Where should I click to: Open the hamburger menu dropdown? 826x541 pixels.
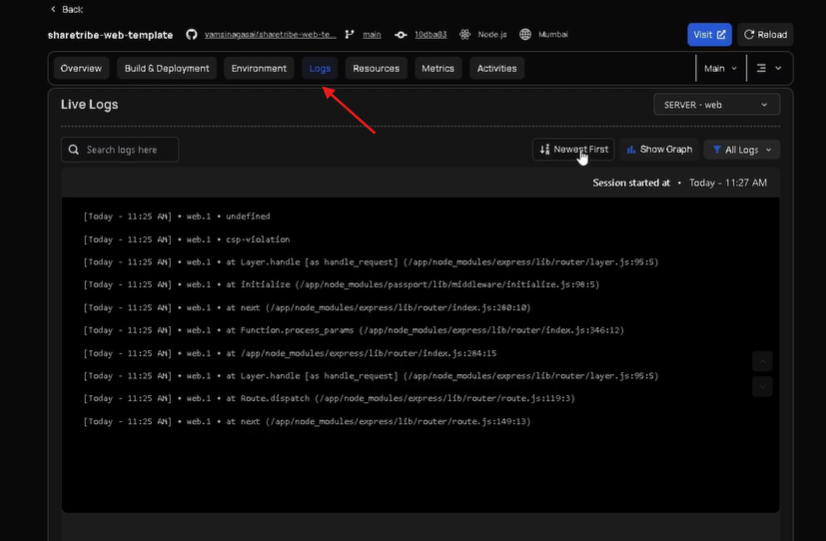point(769,68)
